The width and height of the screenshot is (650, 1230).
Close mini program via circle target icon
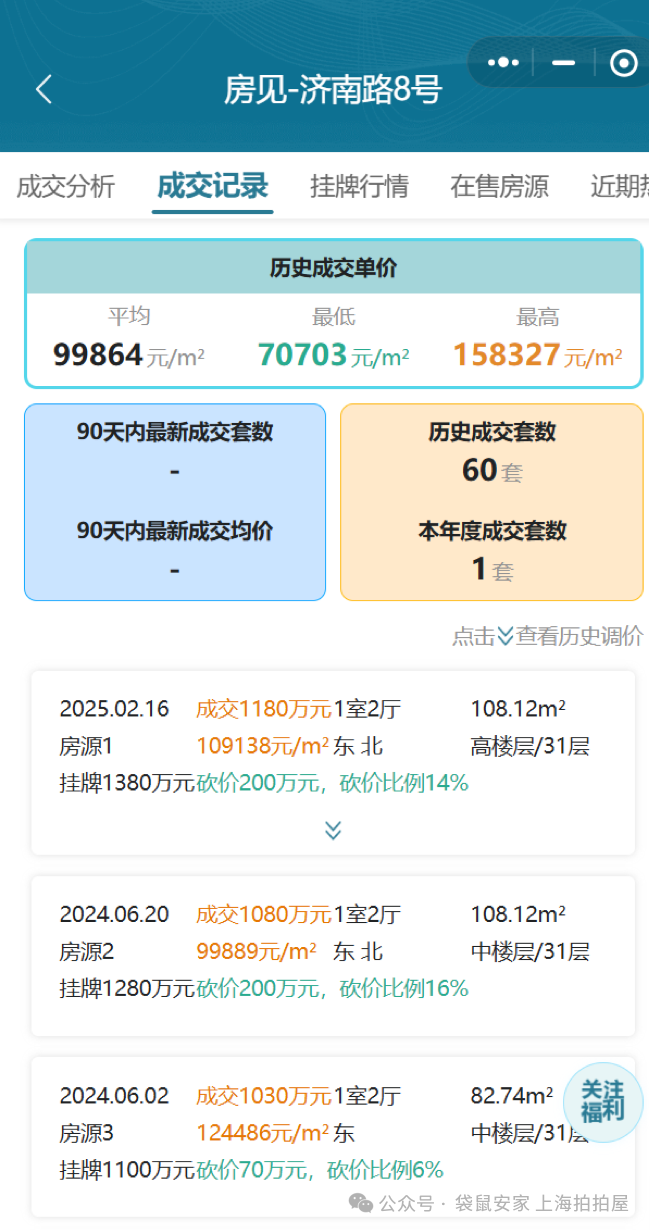coord(623,63)
